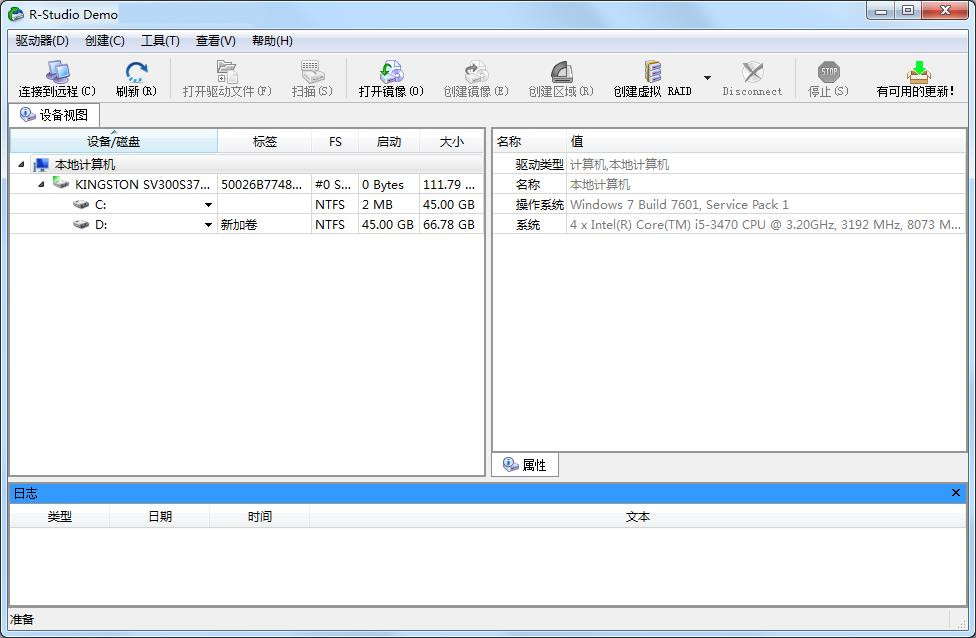Click the 名称 header in properties panel
Viewport: 976px width, 638px height.
click(529, 141)
